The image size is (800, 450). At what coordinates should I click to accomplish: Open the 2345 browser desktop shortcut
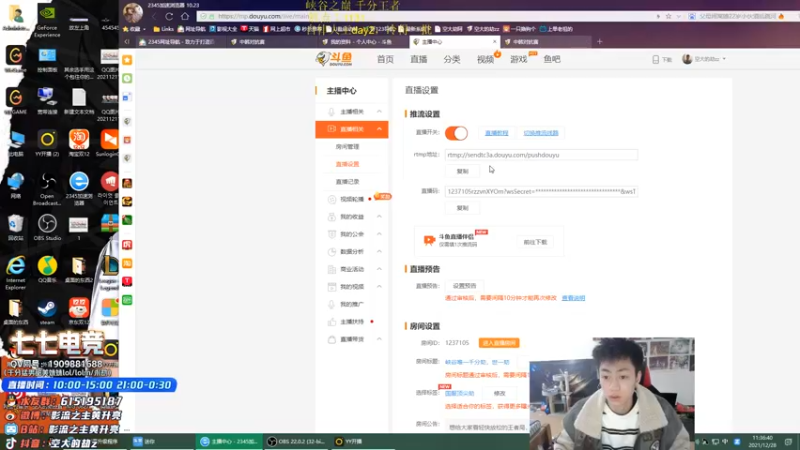[x=79, y=188]
